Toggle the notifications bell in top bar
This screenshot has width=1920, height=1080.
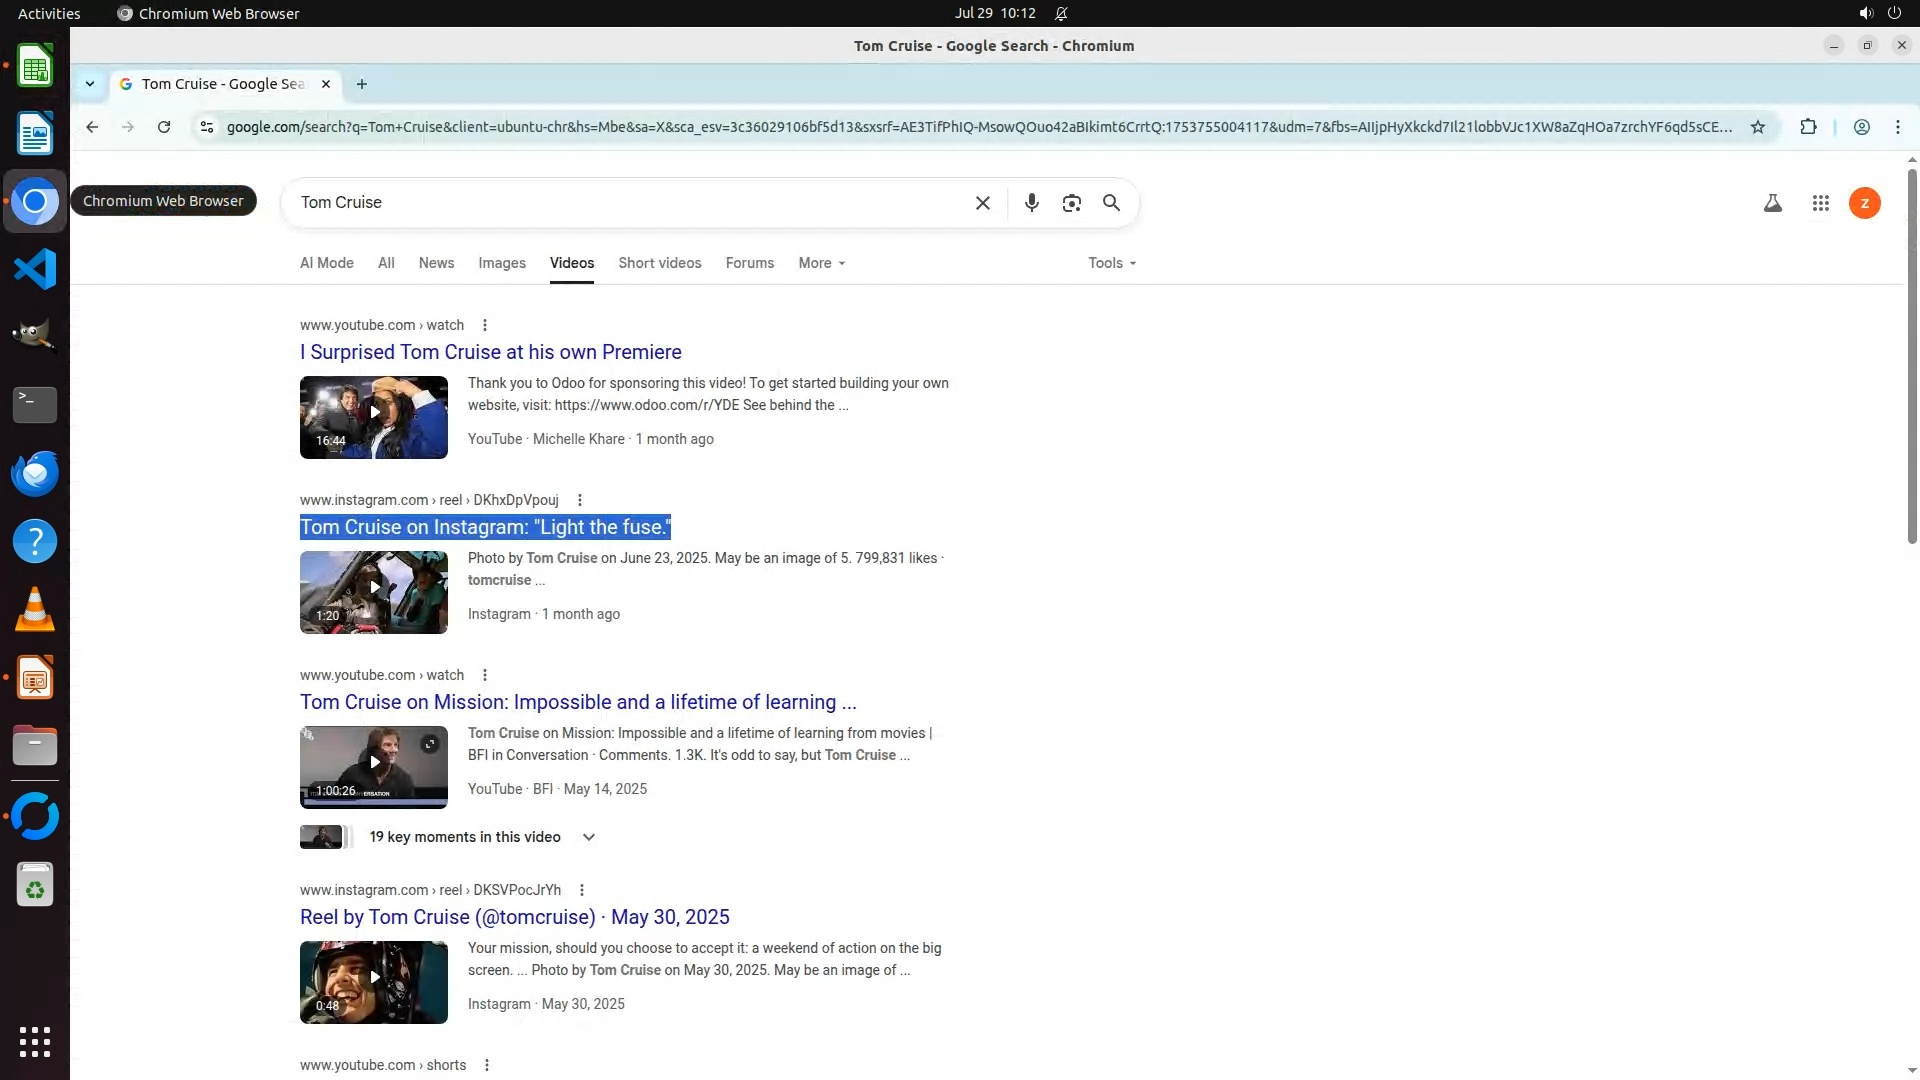tap(1061, 14)
